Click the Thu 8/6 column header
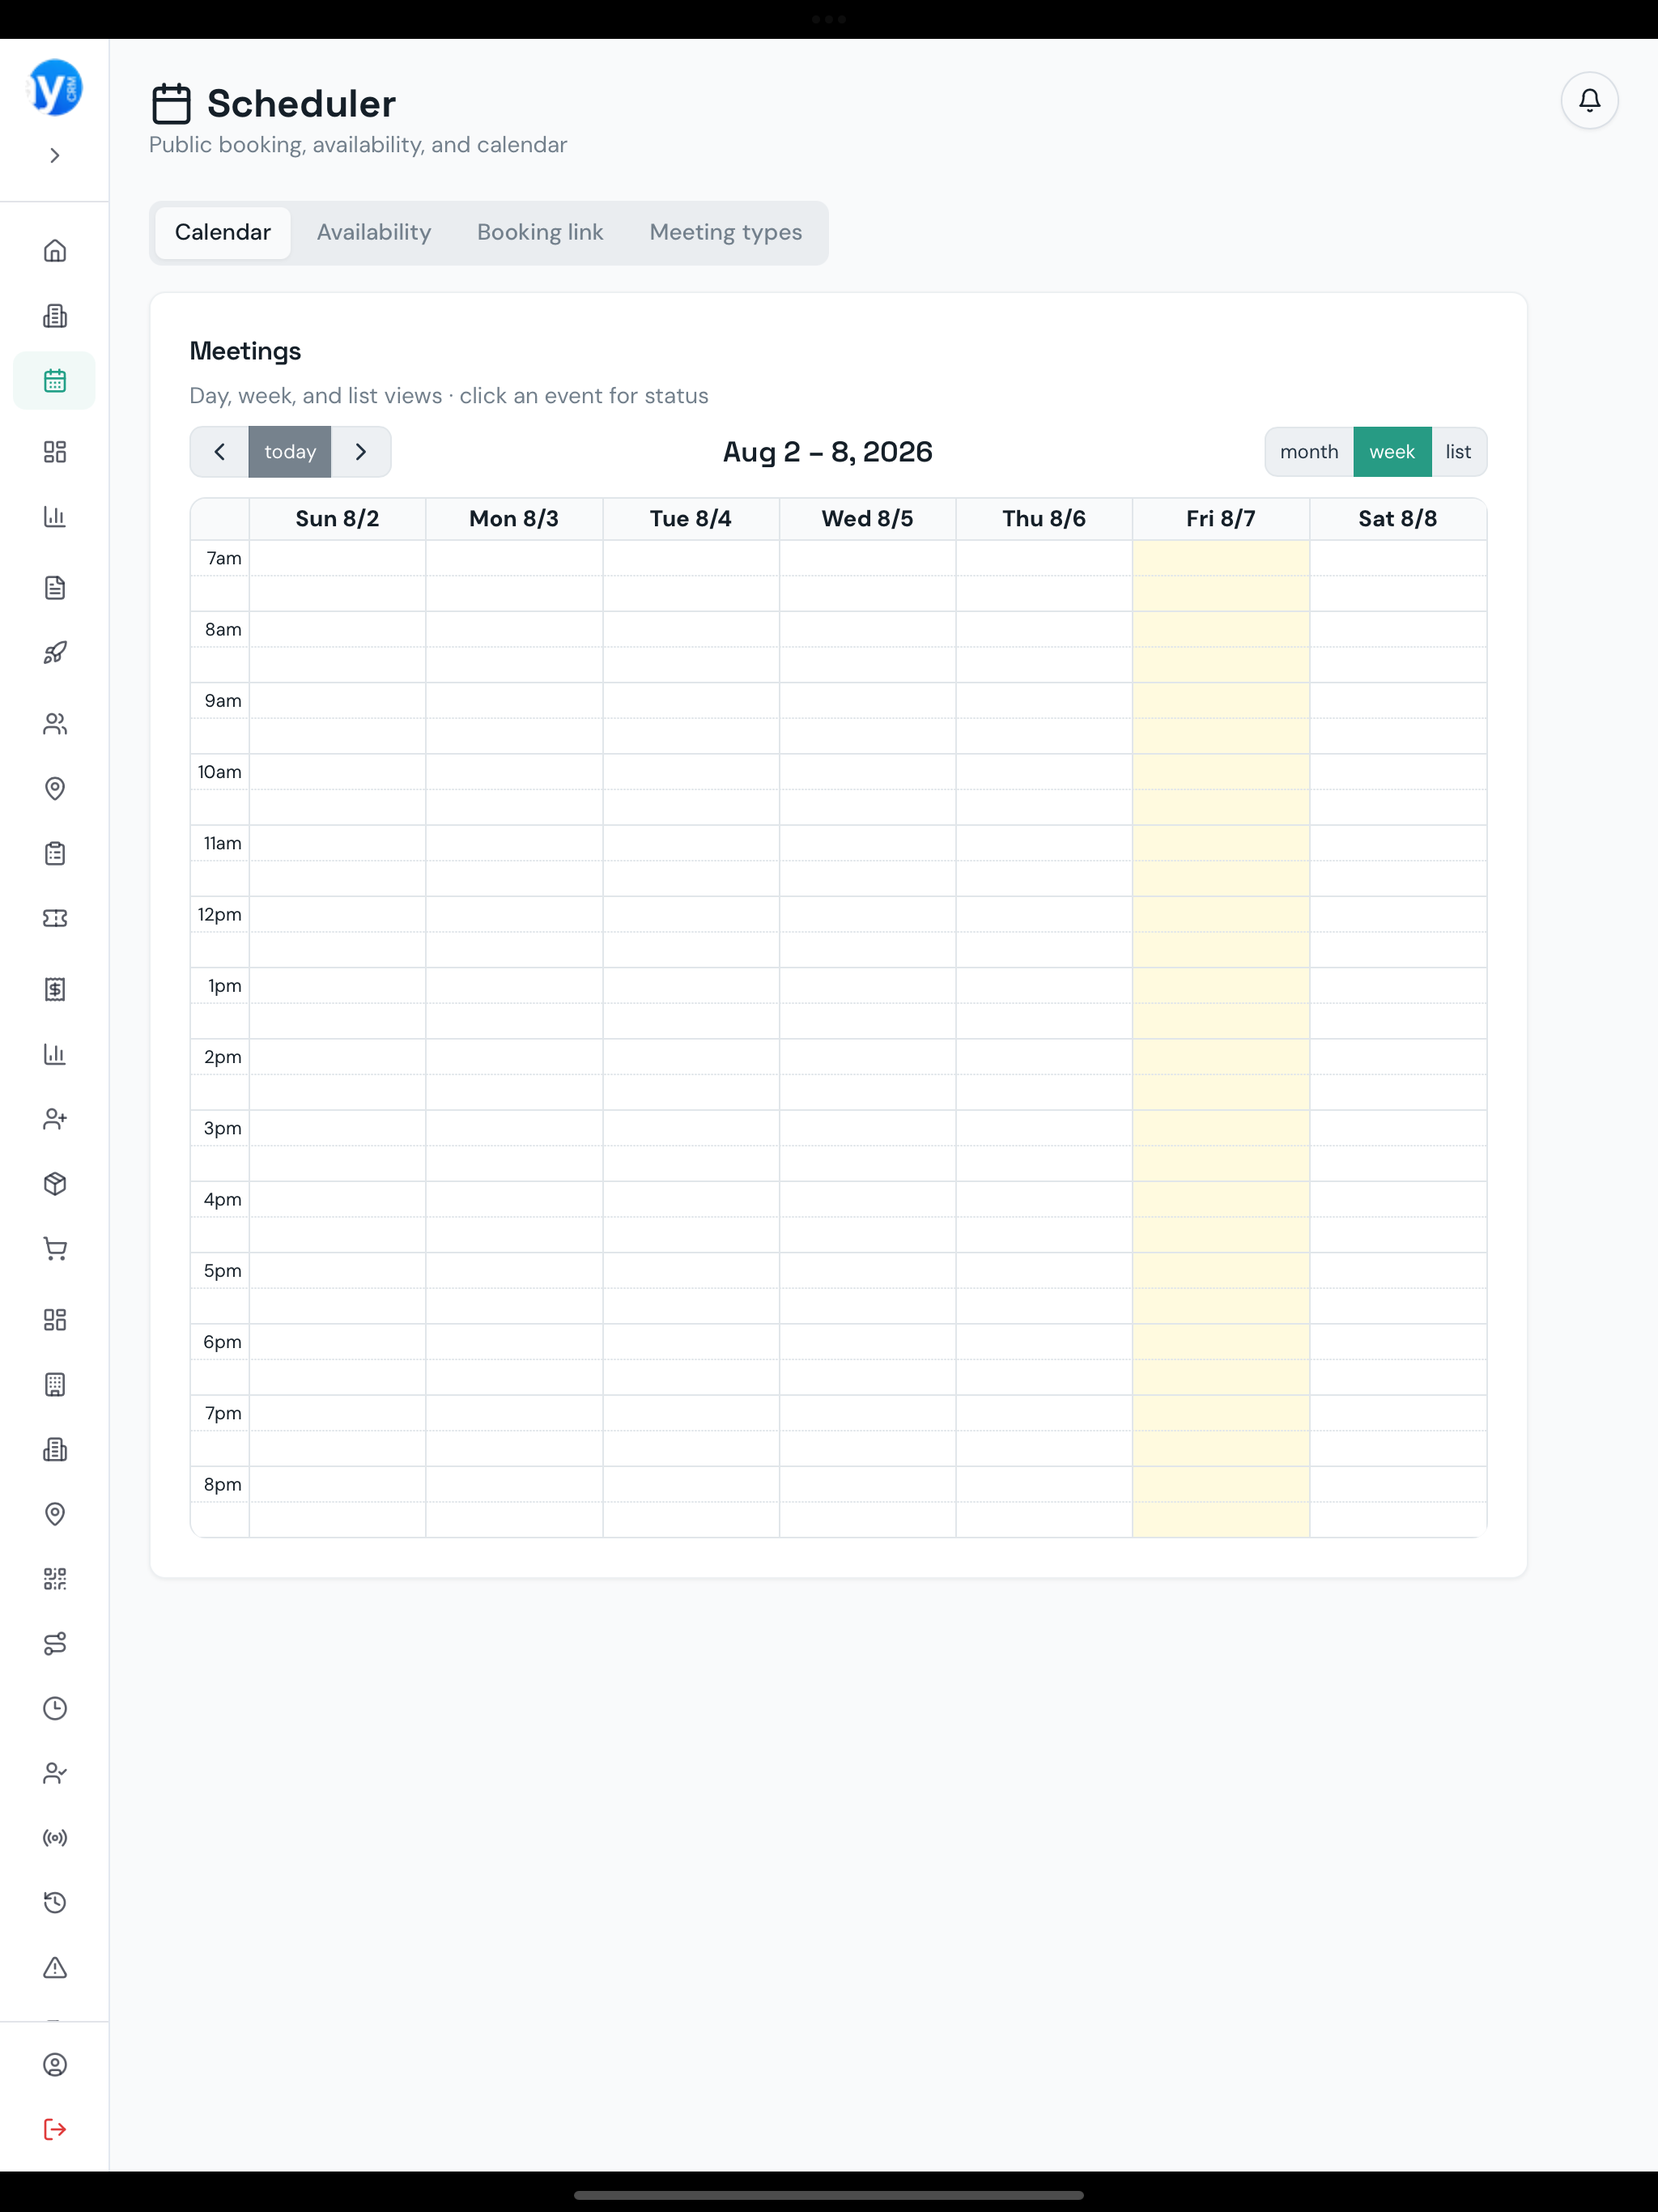The height and width of the screenshot is (2212, 1658). click(x=1044, y=519)
